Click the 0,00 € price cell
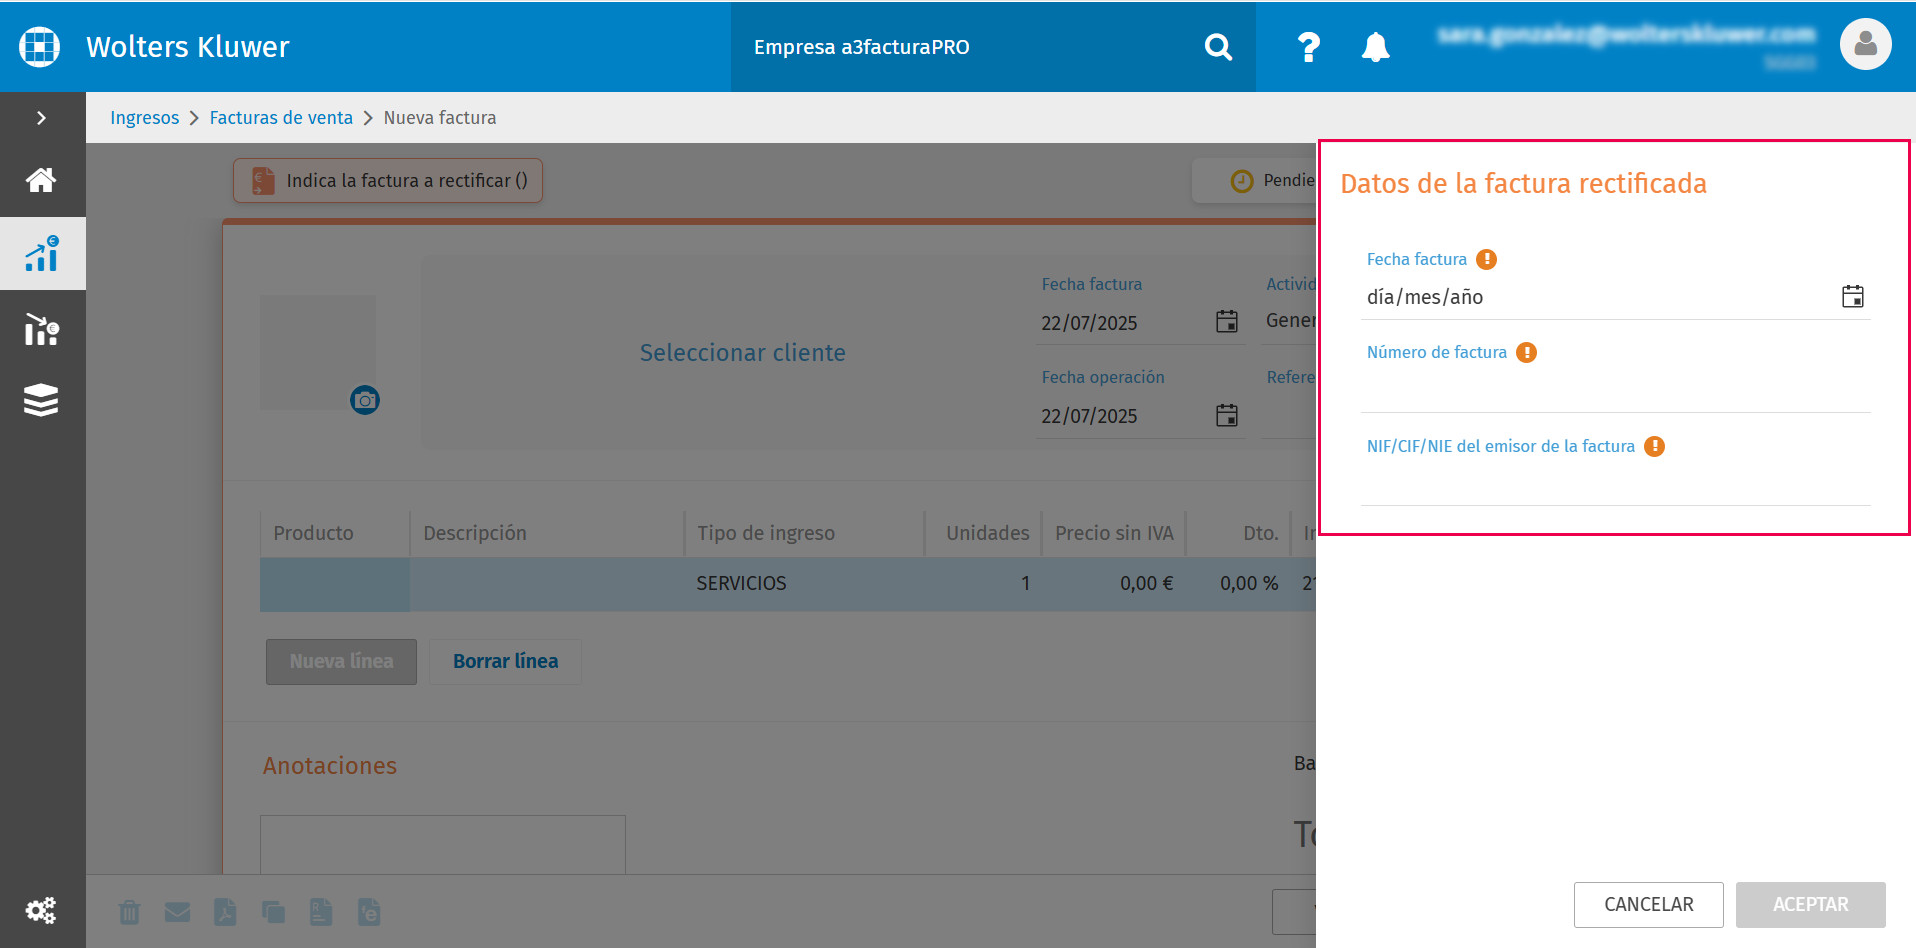The image size is (1916, 948). tap(1115, 584)
